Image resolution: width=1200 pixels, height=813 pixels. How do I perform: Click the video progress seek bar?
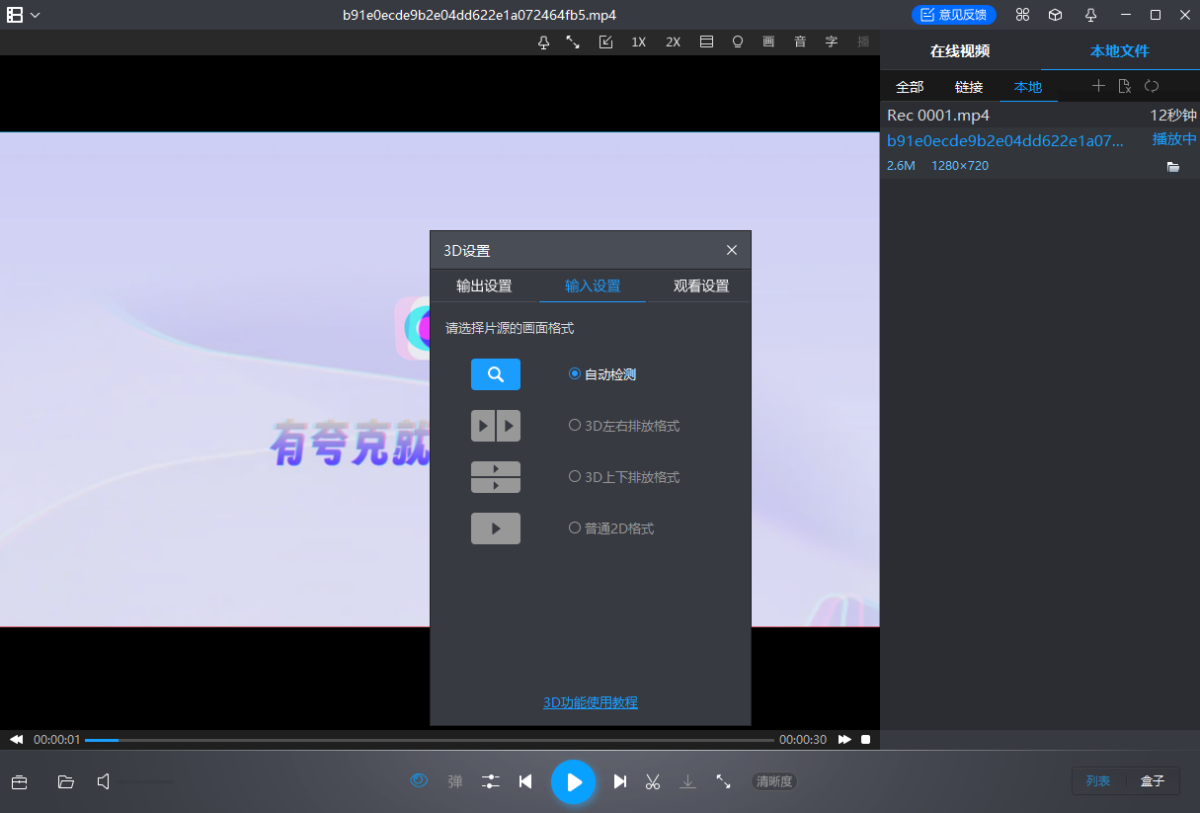430,740
